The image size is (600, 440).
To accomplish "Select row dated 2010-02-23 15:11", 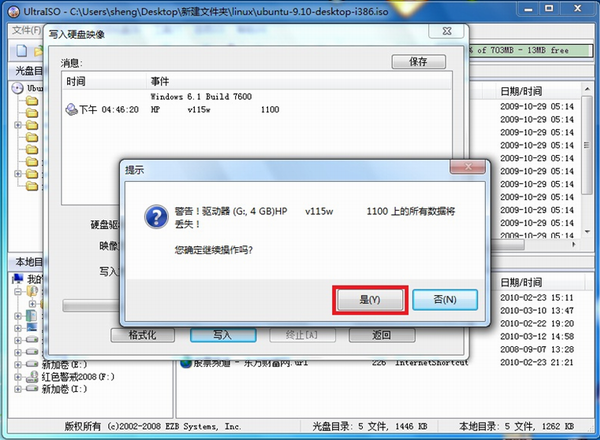I will coord(536,298).
